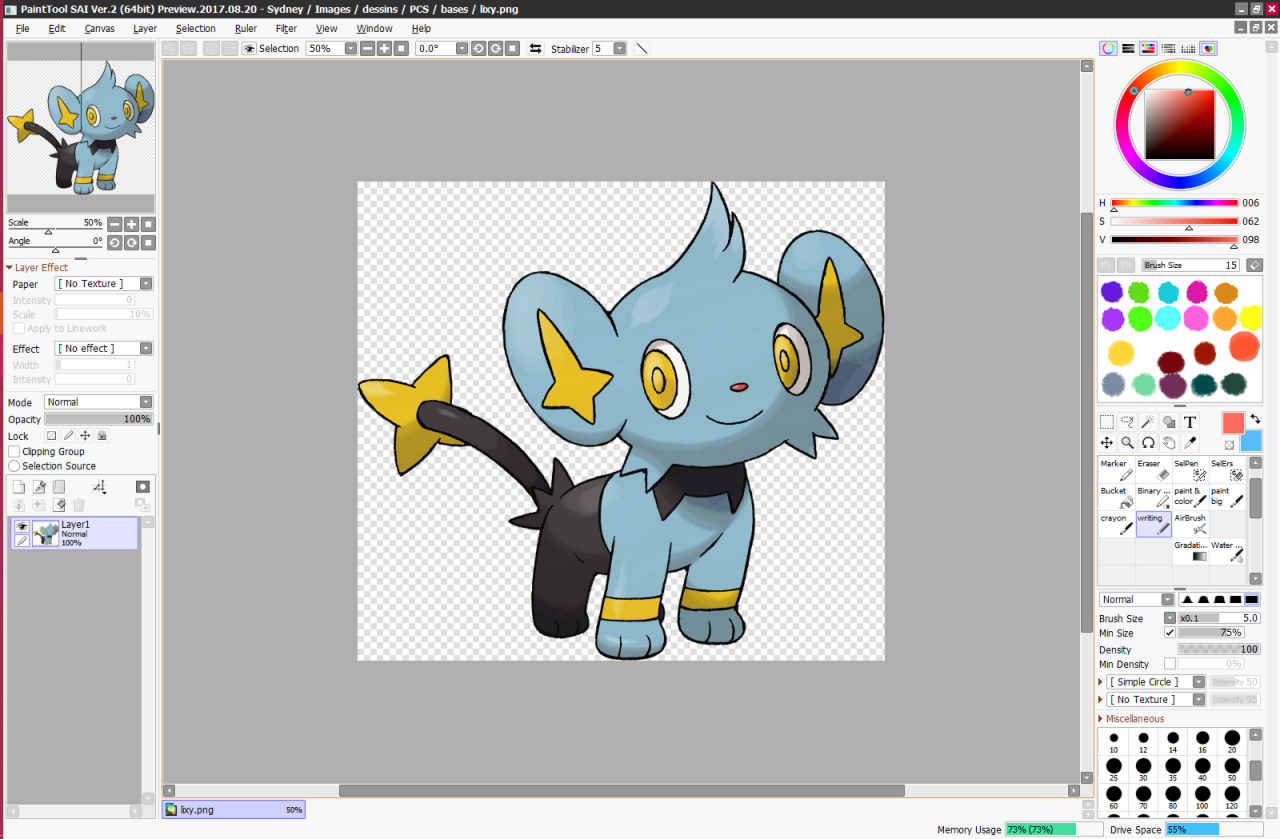Hide Layer1 with its eye icon
The image size is (1280, 839).
22,526
